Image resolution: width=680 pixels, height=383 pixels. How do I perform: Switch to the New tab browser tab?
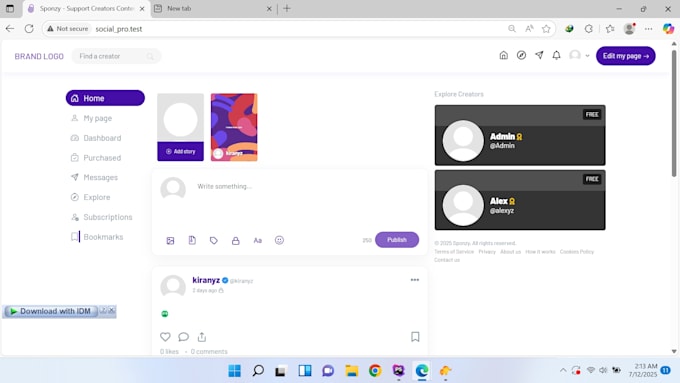point(212,9)
